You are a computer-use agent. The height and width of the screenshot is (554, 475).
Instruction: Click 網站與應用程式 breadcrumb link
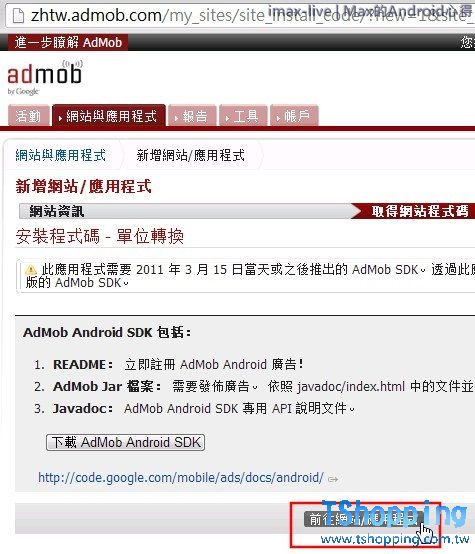coord(60,155)
